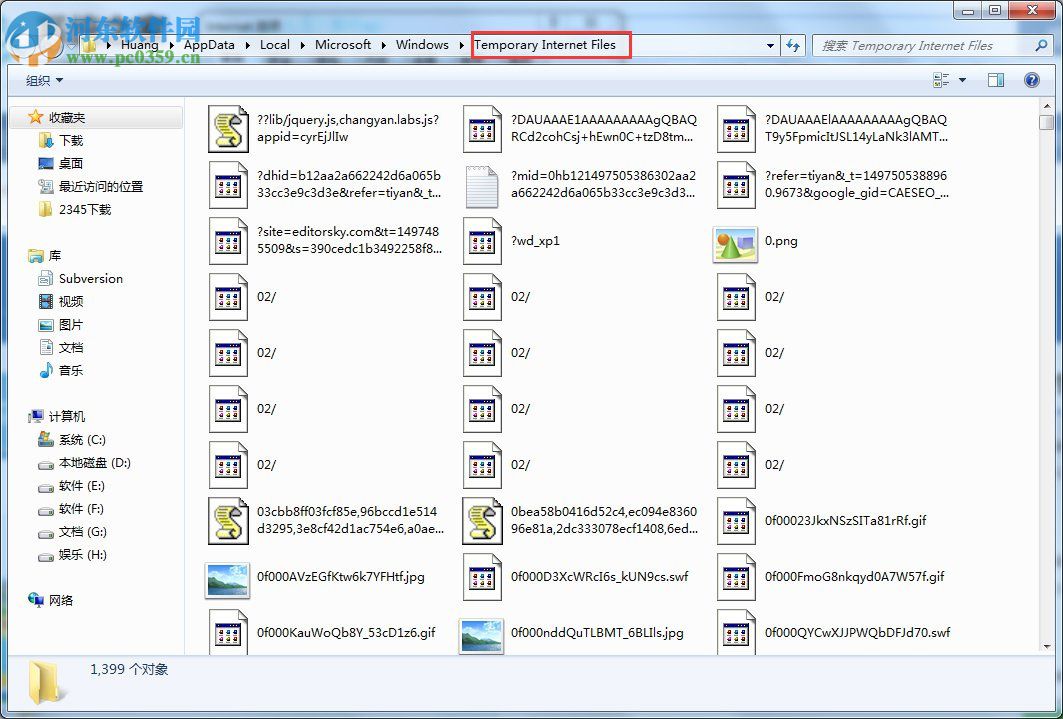Open the Help question mark icon
Viewport: 1063px width, 719px height.
(x=1032, y=80)
